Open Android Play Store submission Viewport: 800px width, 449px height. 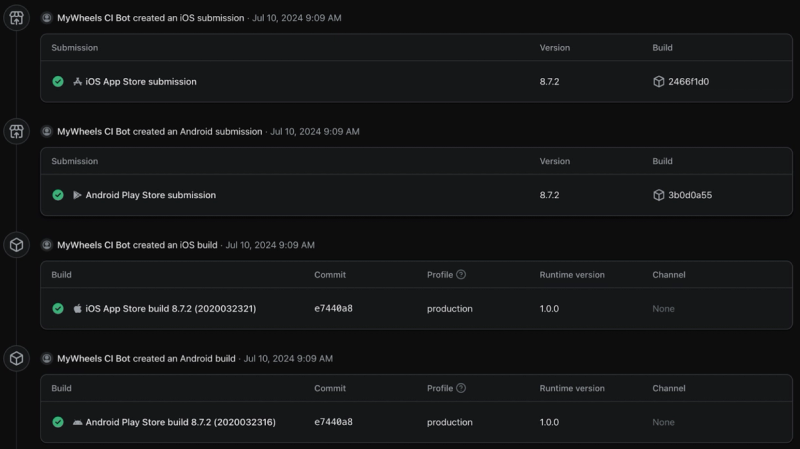point(151,195)
